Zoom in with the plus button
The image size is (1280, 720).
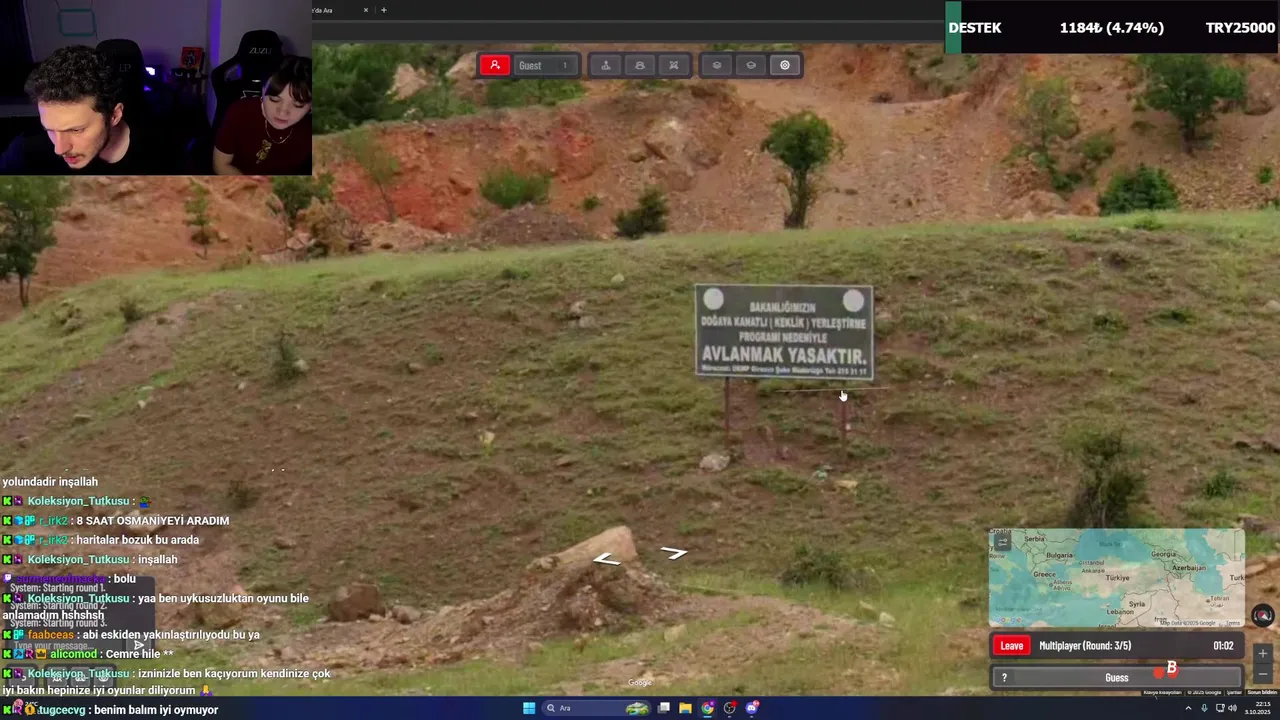(x=1263, y=653)
